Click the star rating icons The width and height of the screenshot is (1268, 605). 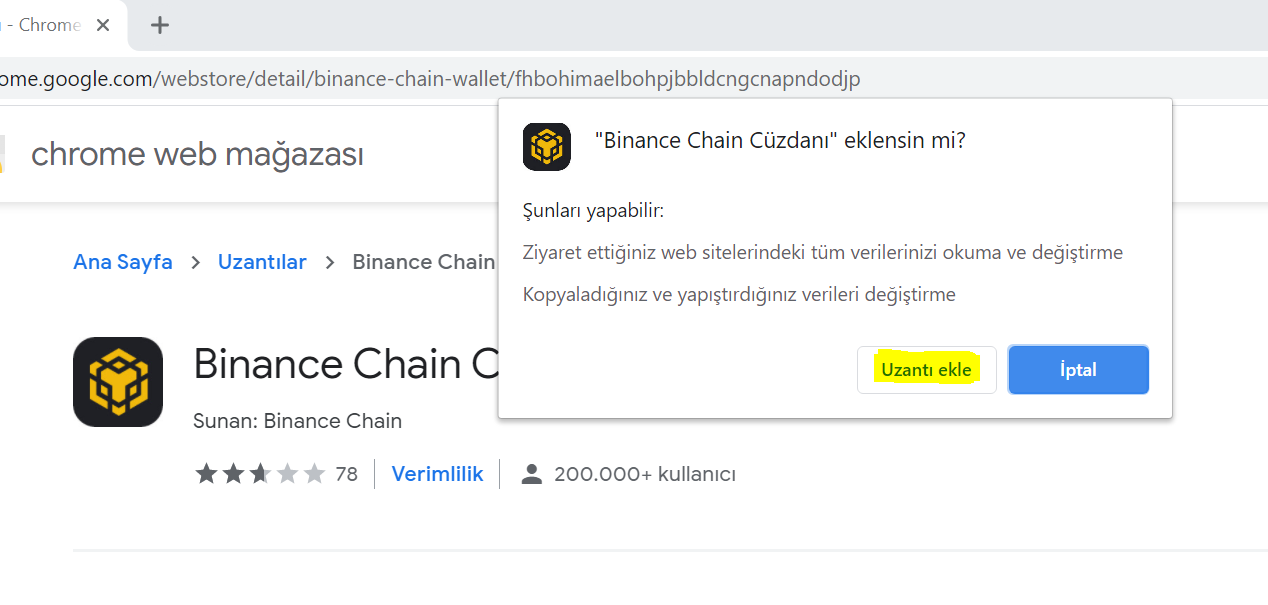tap(260, 474)
